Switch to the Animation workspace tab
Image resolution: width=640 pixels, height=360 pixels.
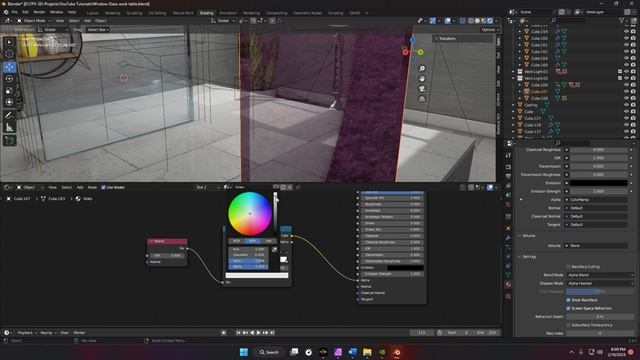coord(228,13)
